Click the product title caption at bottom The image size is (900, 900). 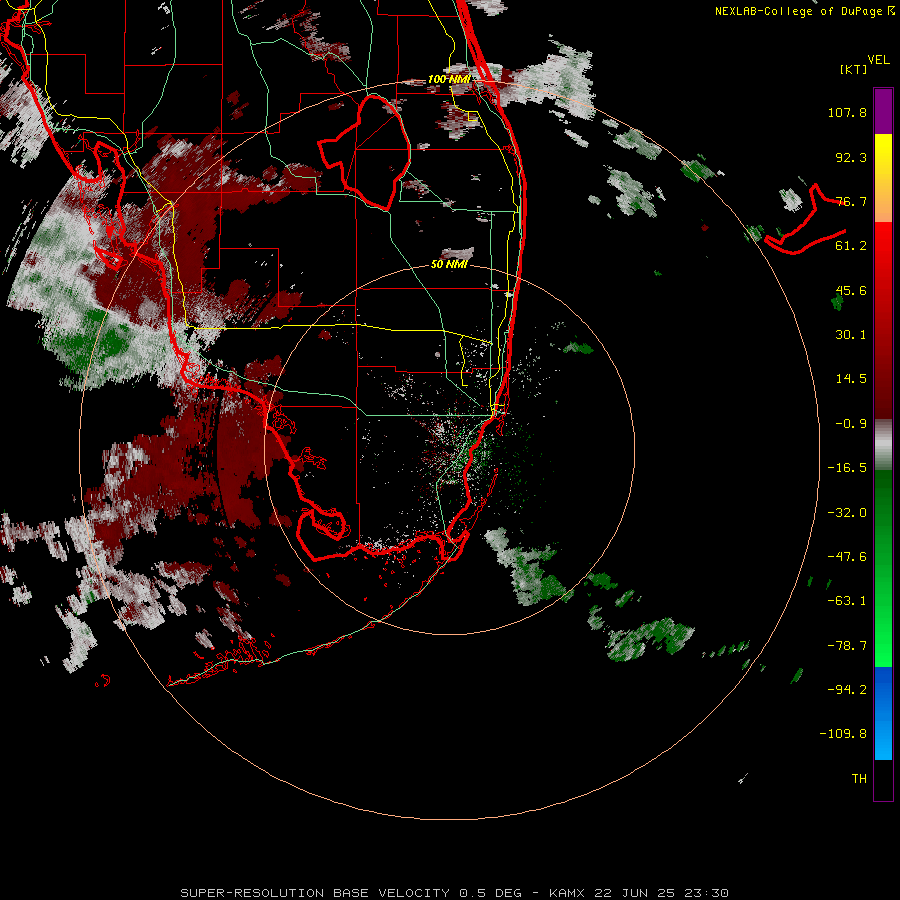point(455,893)
